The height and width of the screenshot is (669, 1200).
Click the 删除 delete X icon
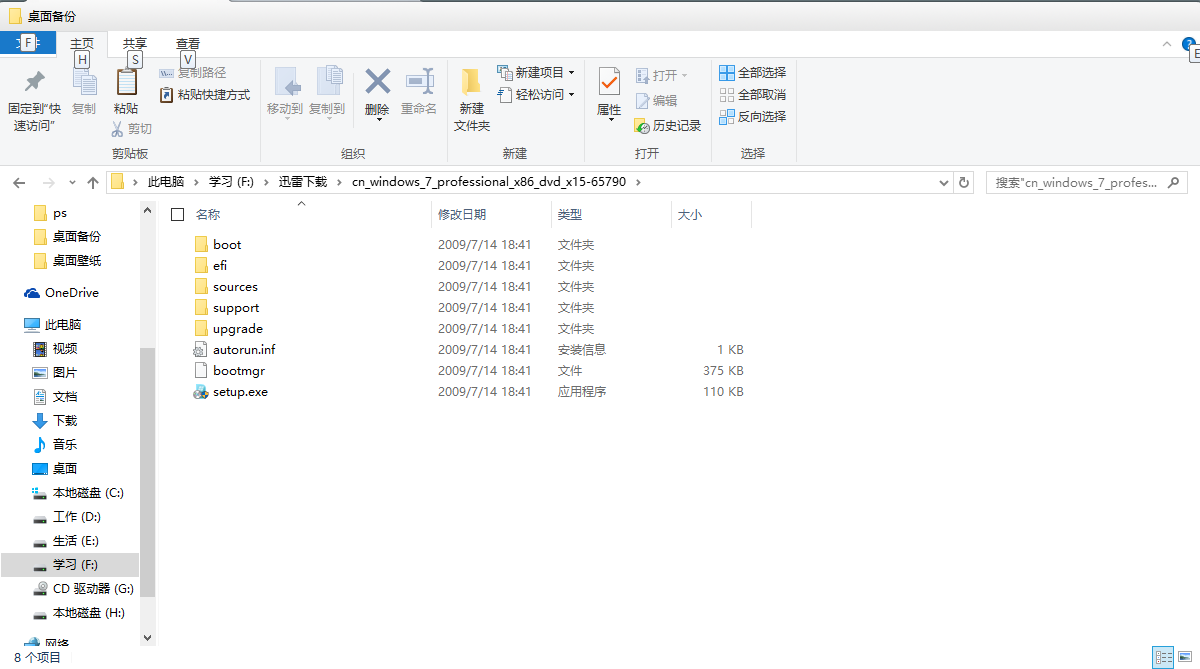pos(377,81)
